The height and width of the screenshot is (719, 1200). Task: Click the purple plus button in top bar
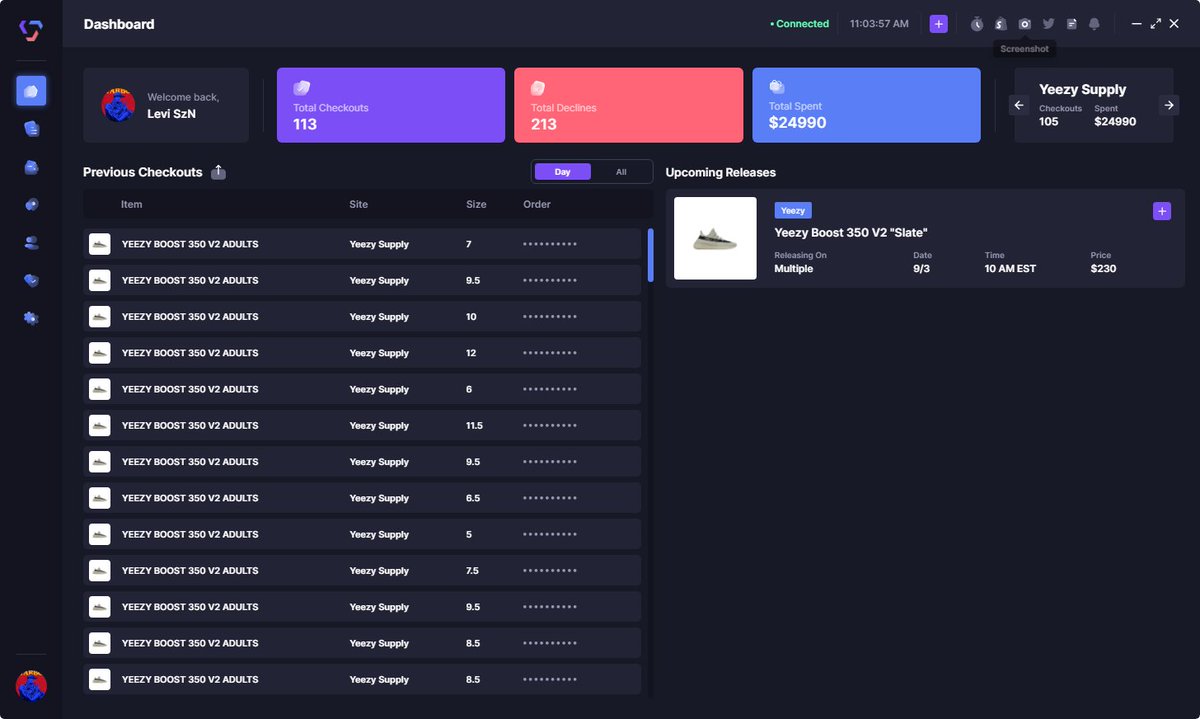(938, 24)
